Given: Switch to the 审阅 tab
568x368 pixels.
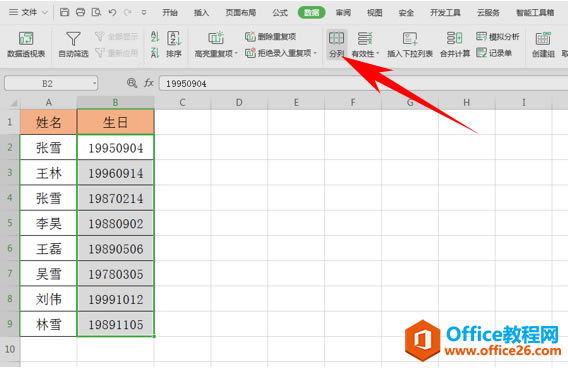Looking at the screenshot, I should click(343, 13).
